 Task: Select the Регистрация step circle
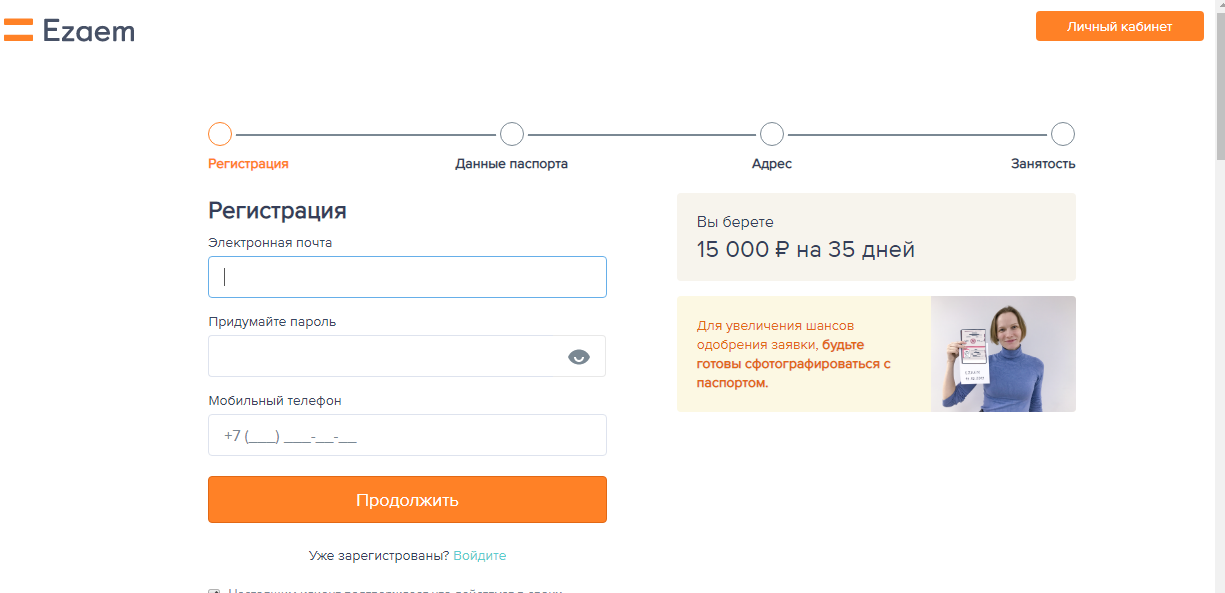click(x=220, y=134)
